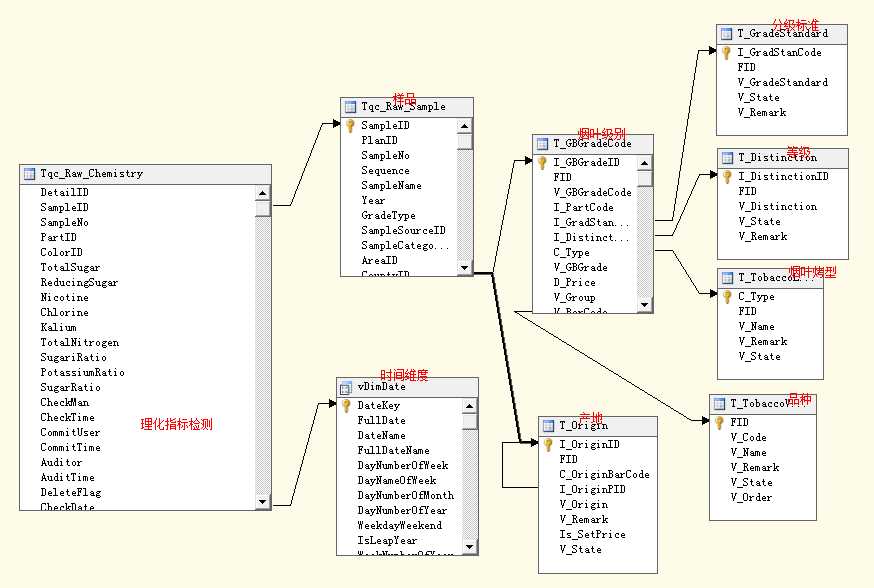Viewport: 874px width, 588px height.
Task: Click primary key icon beside I_GBGradeID
Action: tap(542, 163)
